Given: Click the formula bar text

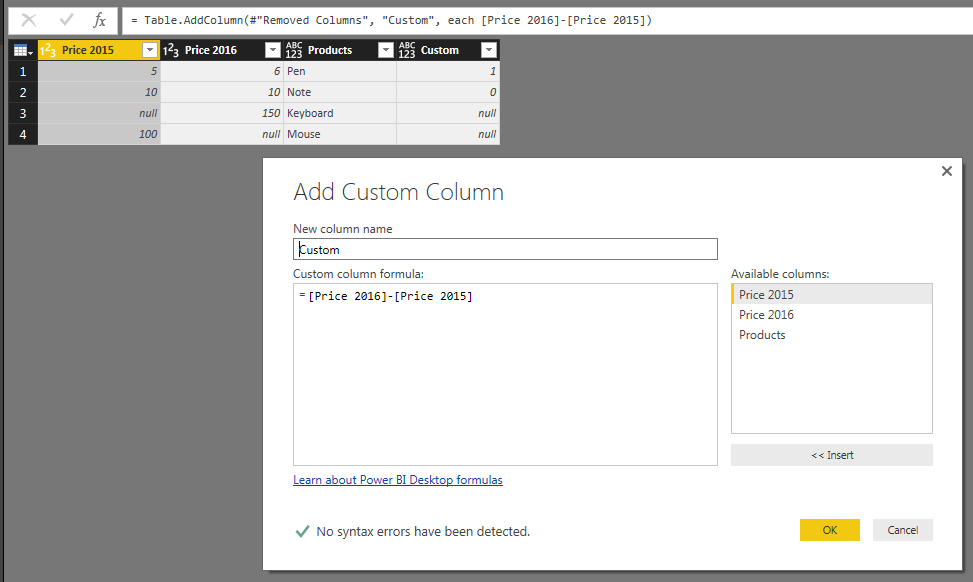Looking at the screenshot, I should pos(392,20).
